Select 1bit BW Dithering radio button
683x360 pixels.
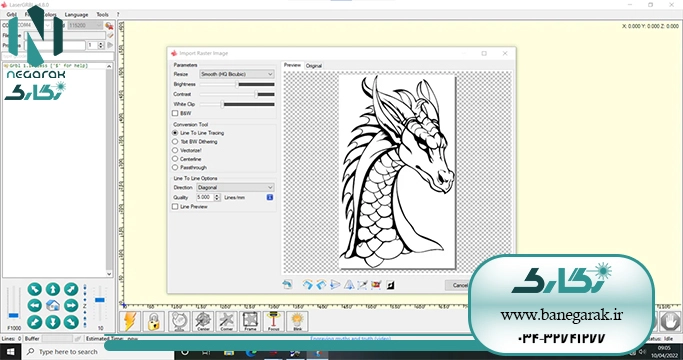[175, 142]
